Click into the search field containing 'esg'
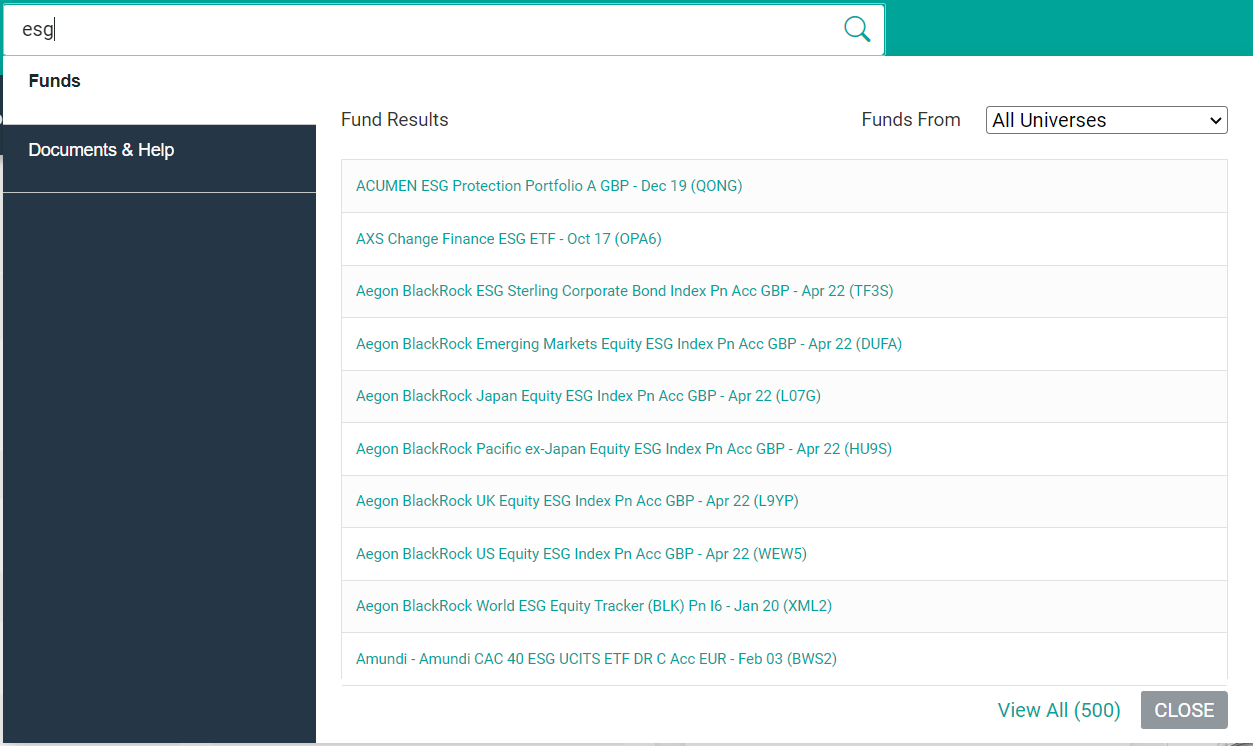Viewport: 1253px width, 746px height. (x=420, y=30)
